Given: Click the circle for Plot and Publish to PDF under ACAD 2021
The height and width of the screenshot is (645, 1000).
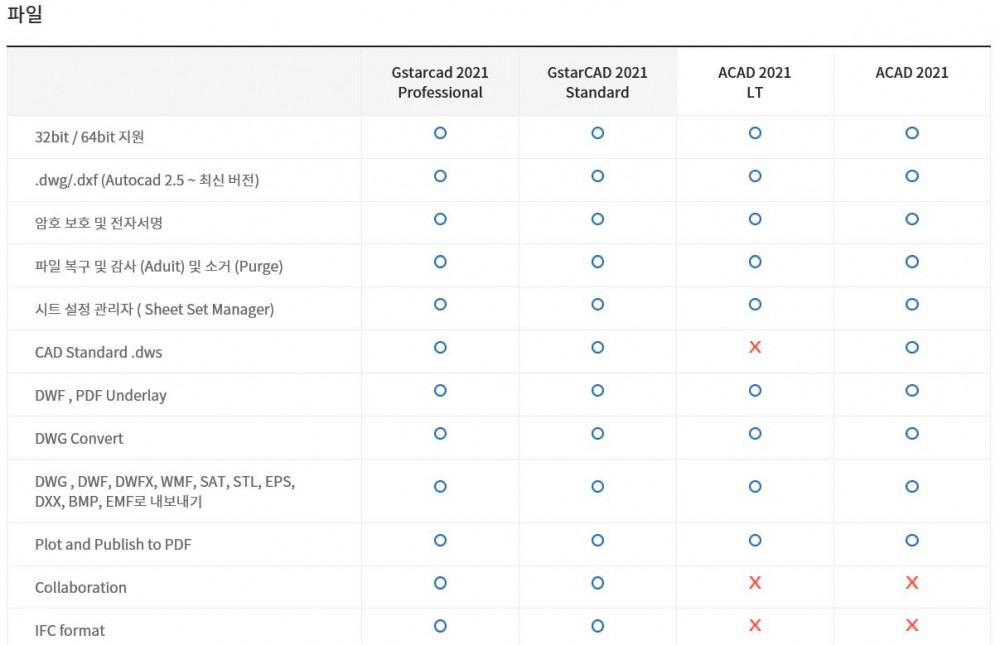Looking at the screenshot, I should point(912,540).
